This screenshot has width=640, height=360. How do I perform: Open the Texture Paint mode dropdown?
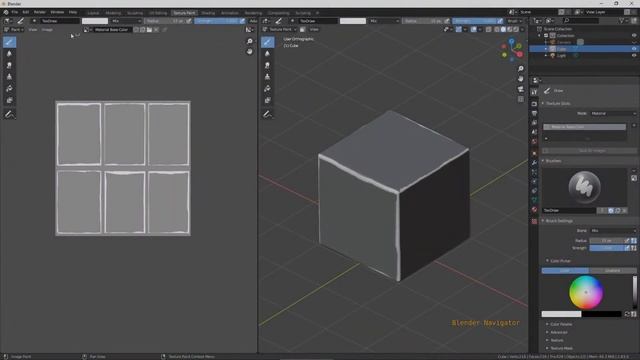click(x=280, y=29)
